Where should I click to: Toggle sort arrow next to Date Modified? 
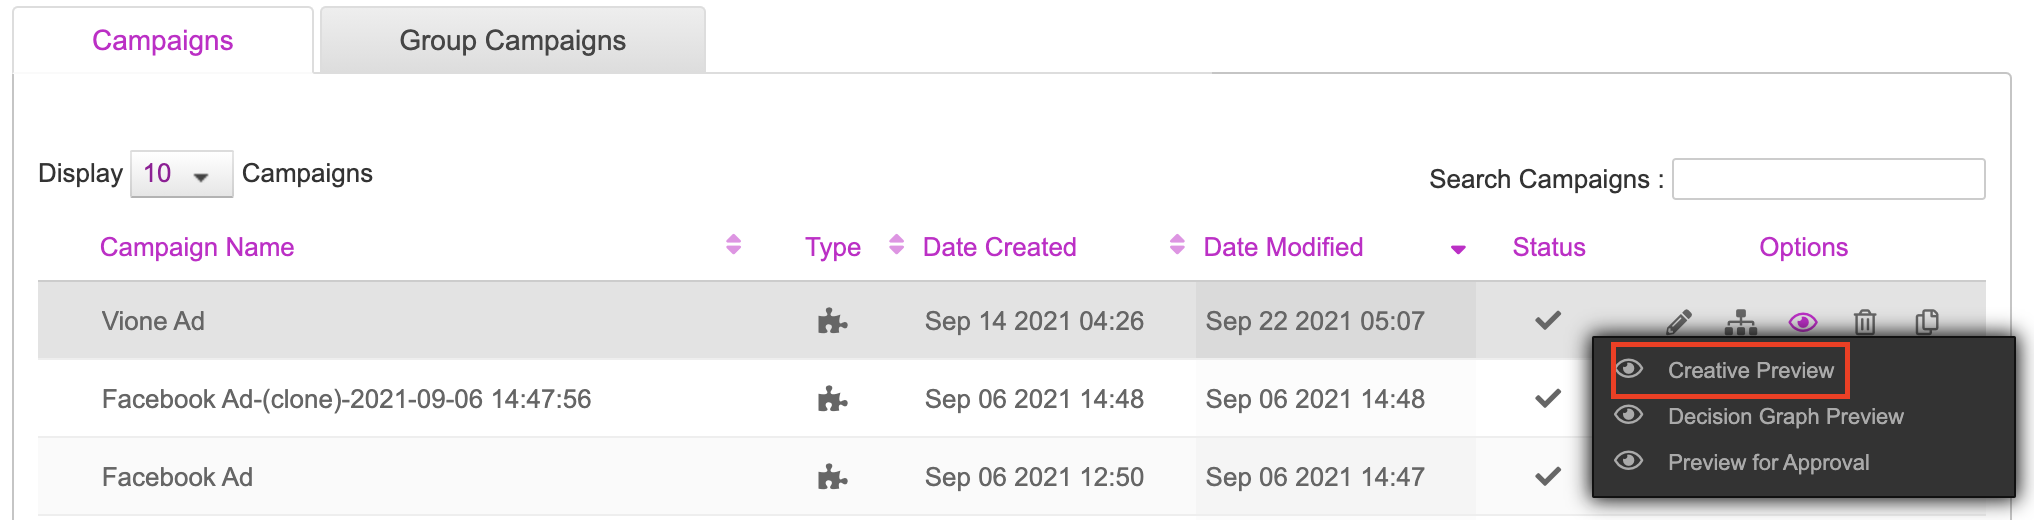coord(1458,249)
